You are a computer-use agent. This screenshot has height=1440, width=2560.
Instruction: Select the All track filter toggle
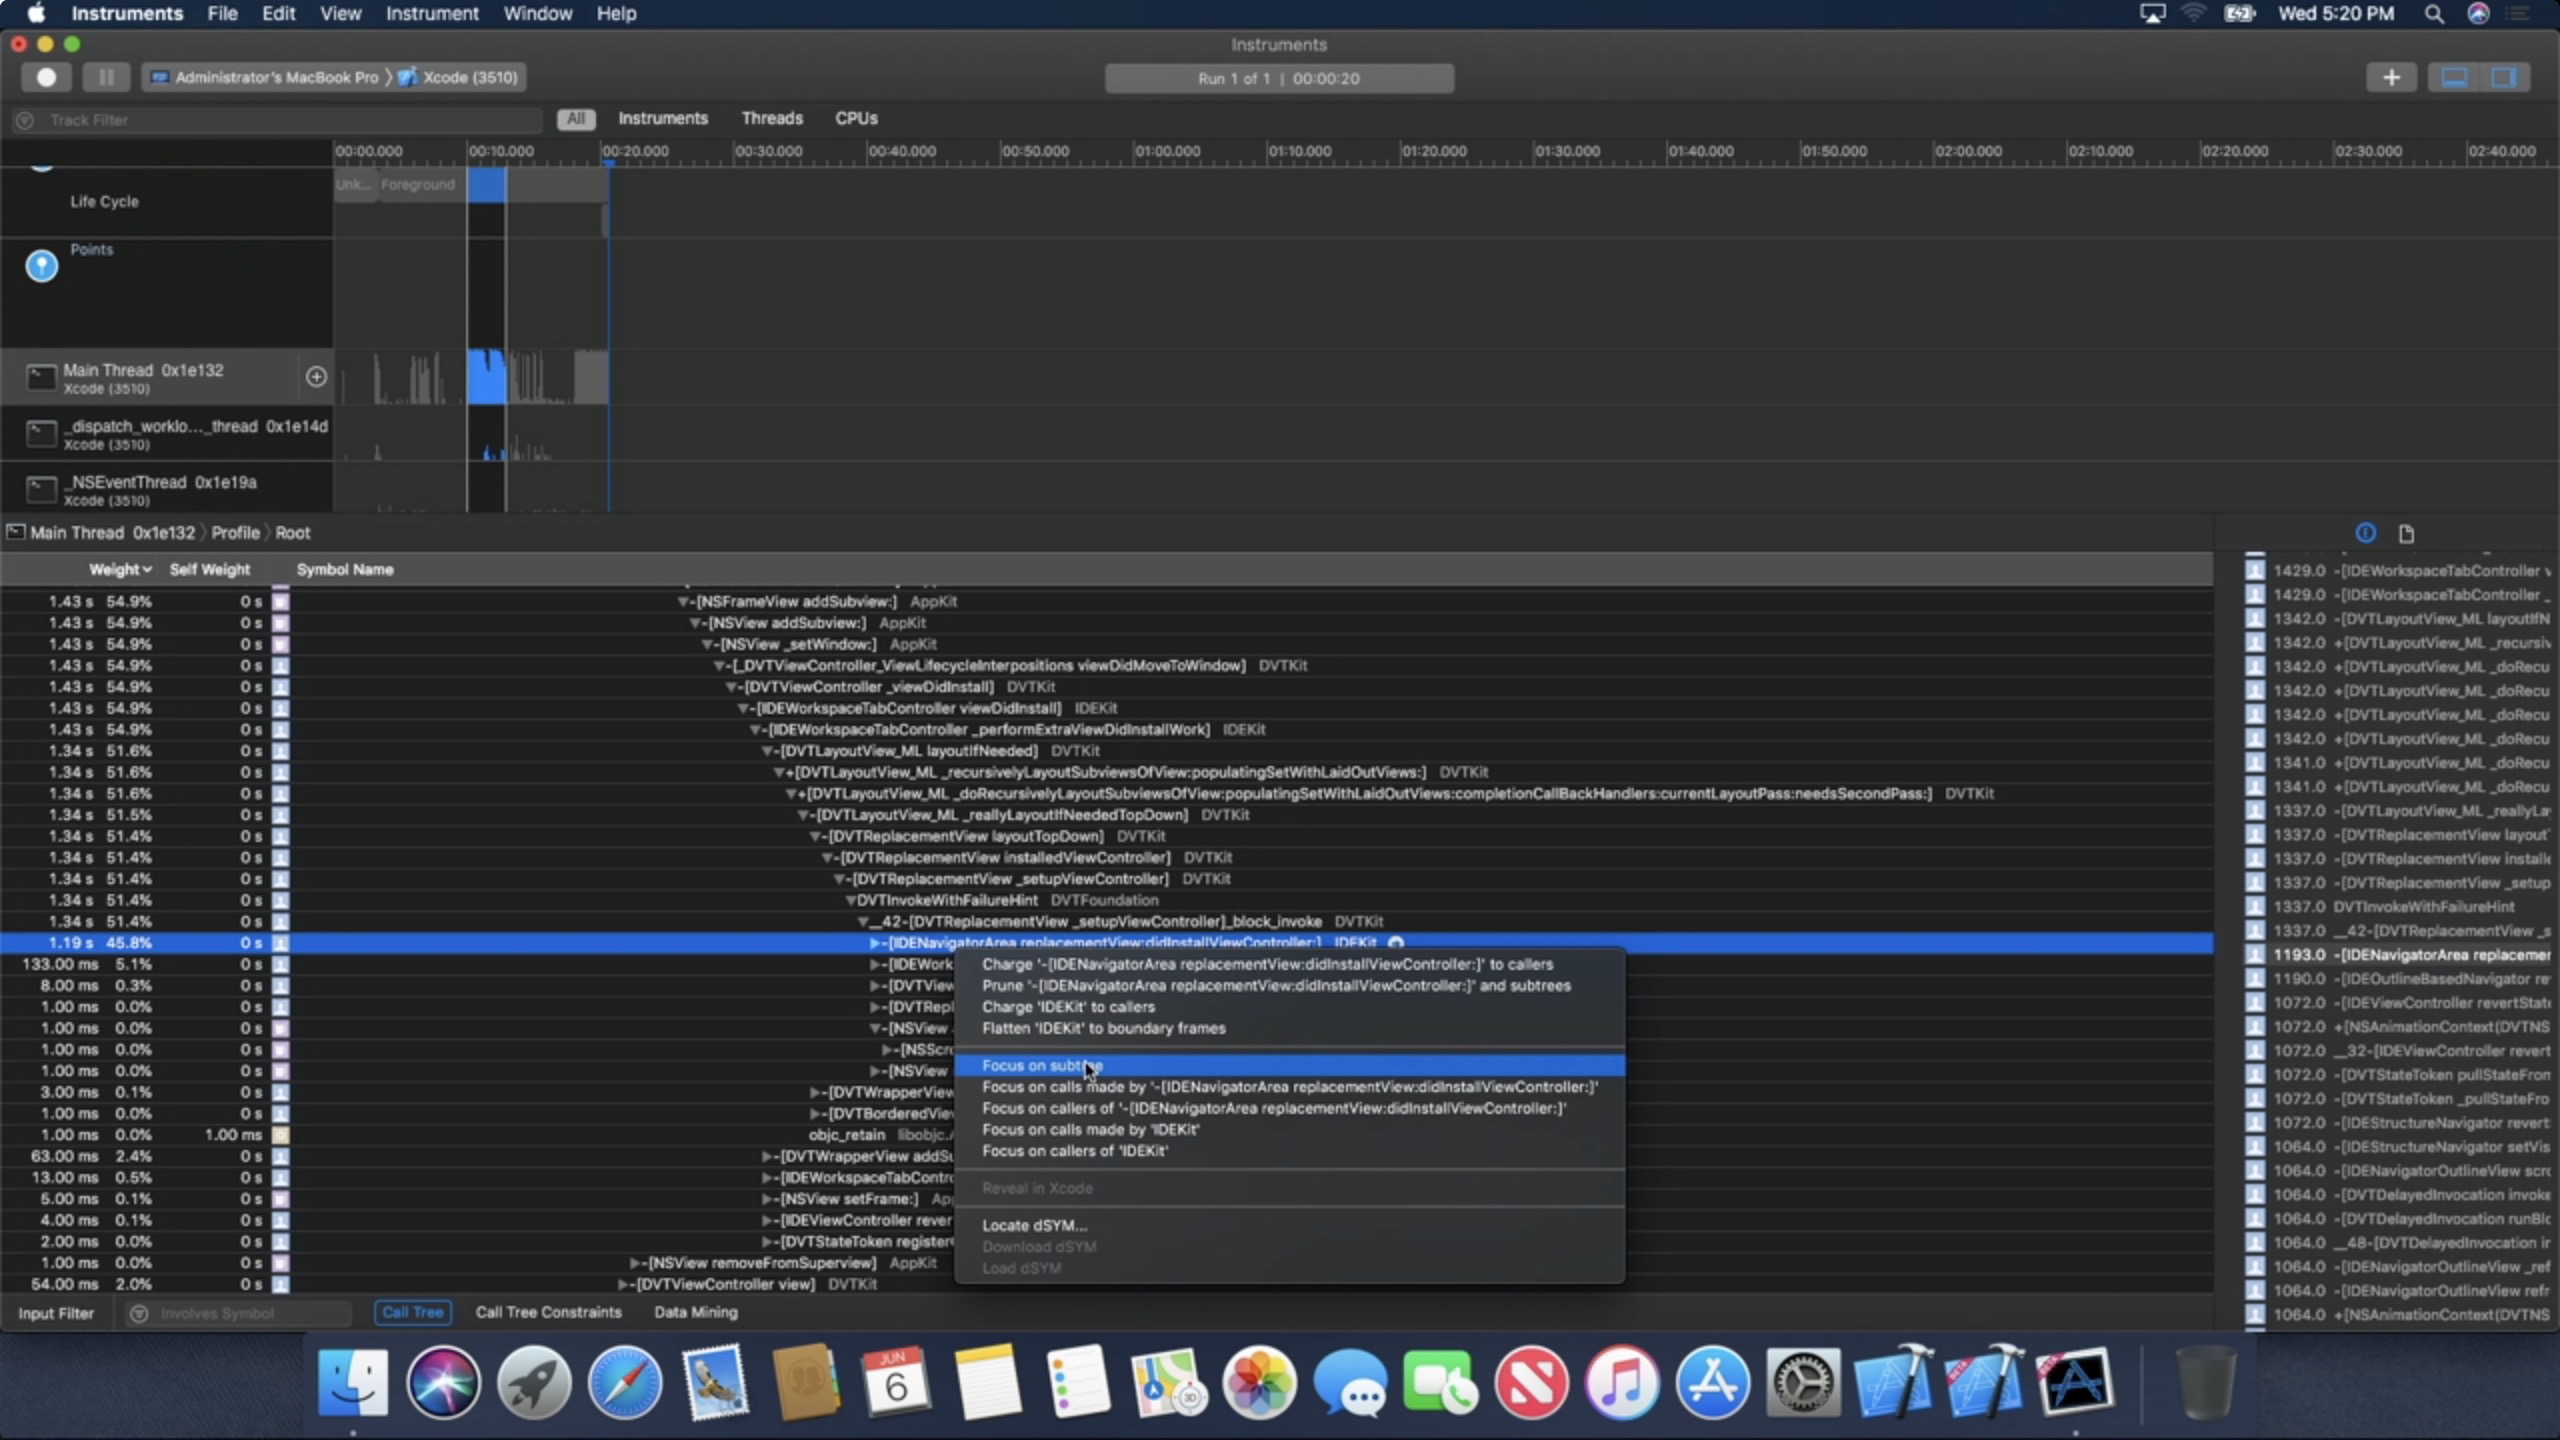[x=575, y=119]
